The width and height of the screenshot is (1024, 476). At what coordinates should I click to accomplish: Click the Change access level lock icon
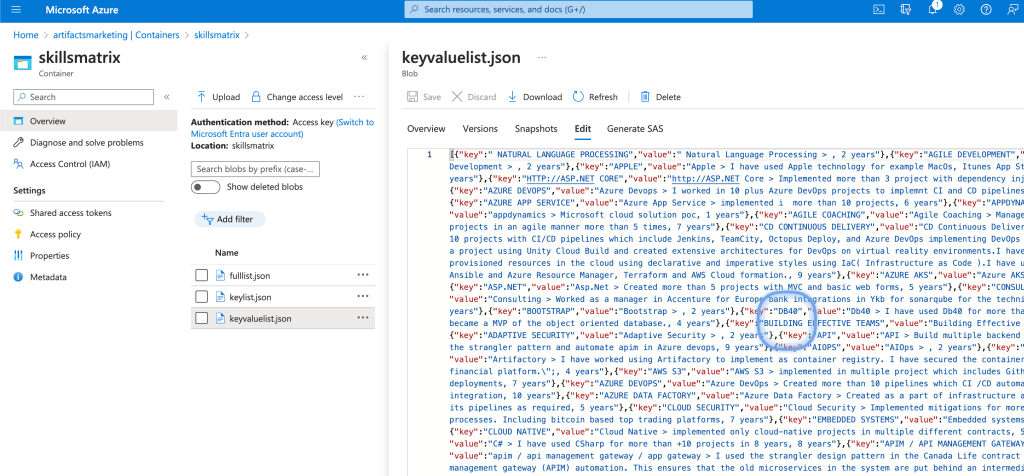[256, 97]
